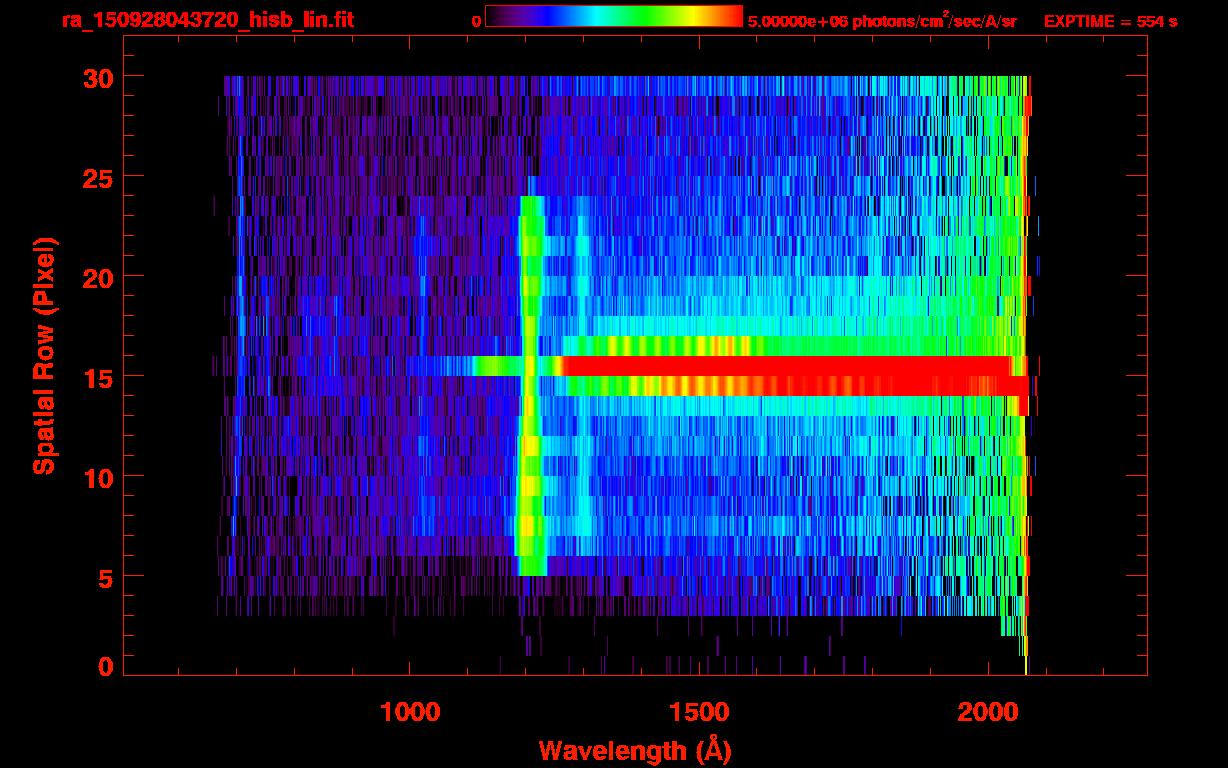Click the color scale bar at top
The height and width of the screenshot is (768, 1228).
[x=613, y=17]
